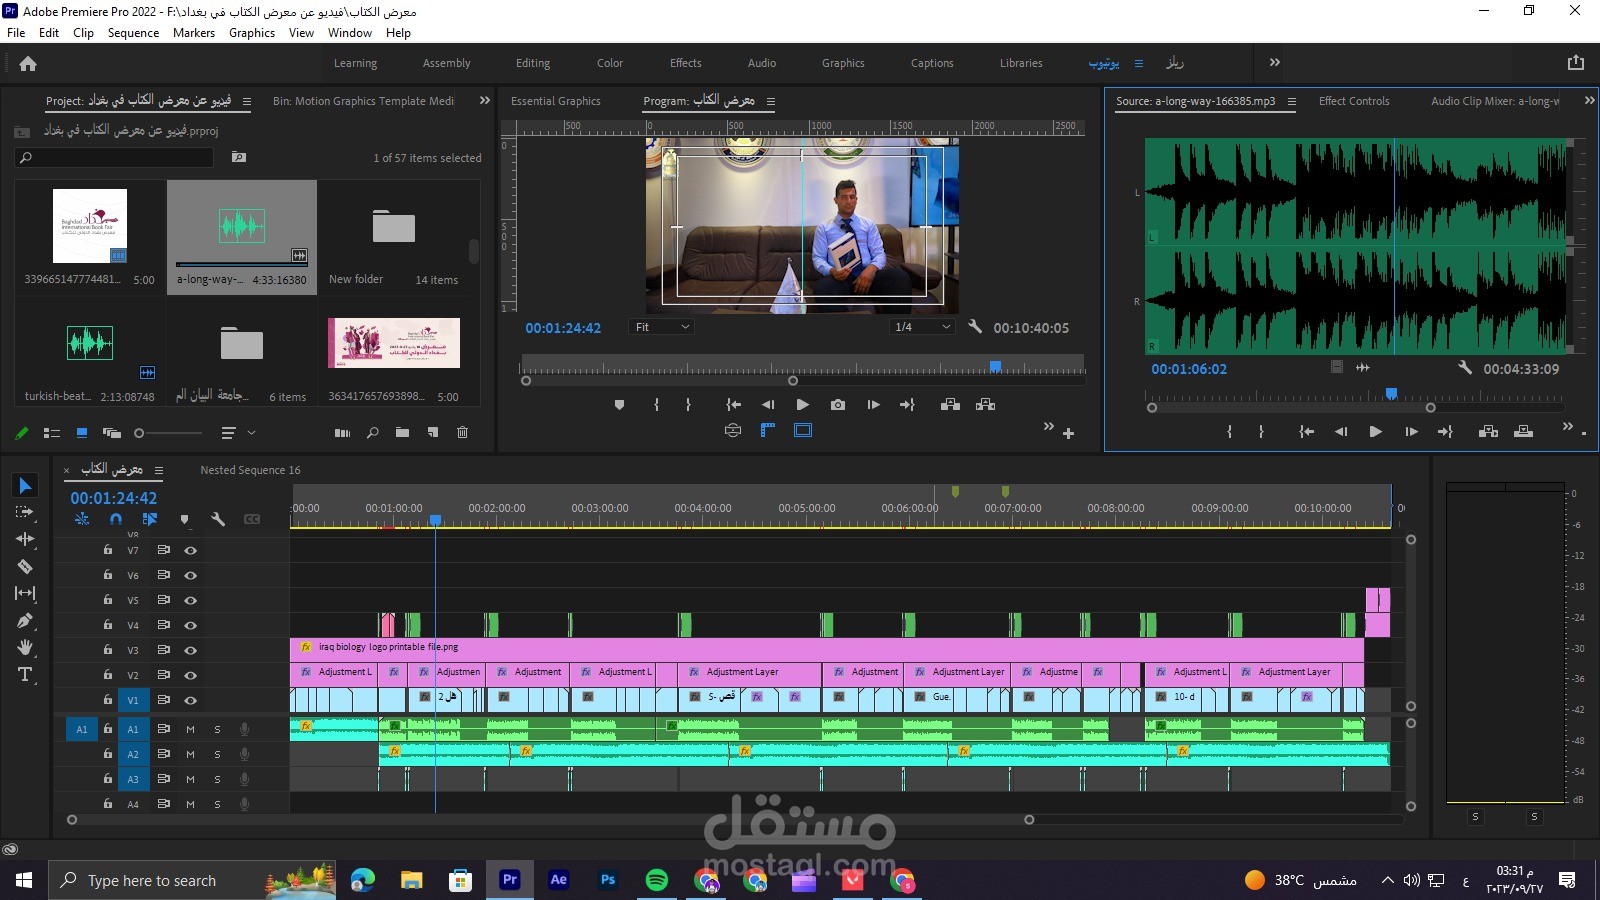
Task: Click the Program monitor time ruler playhead
Action: 995,367
